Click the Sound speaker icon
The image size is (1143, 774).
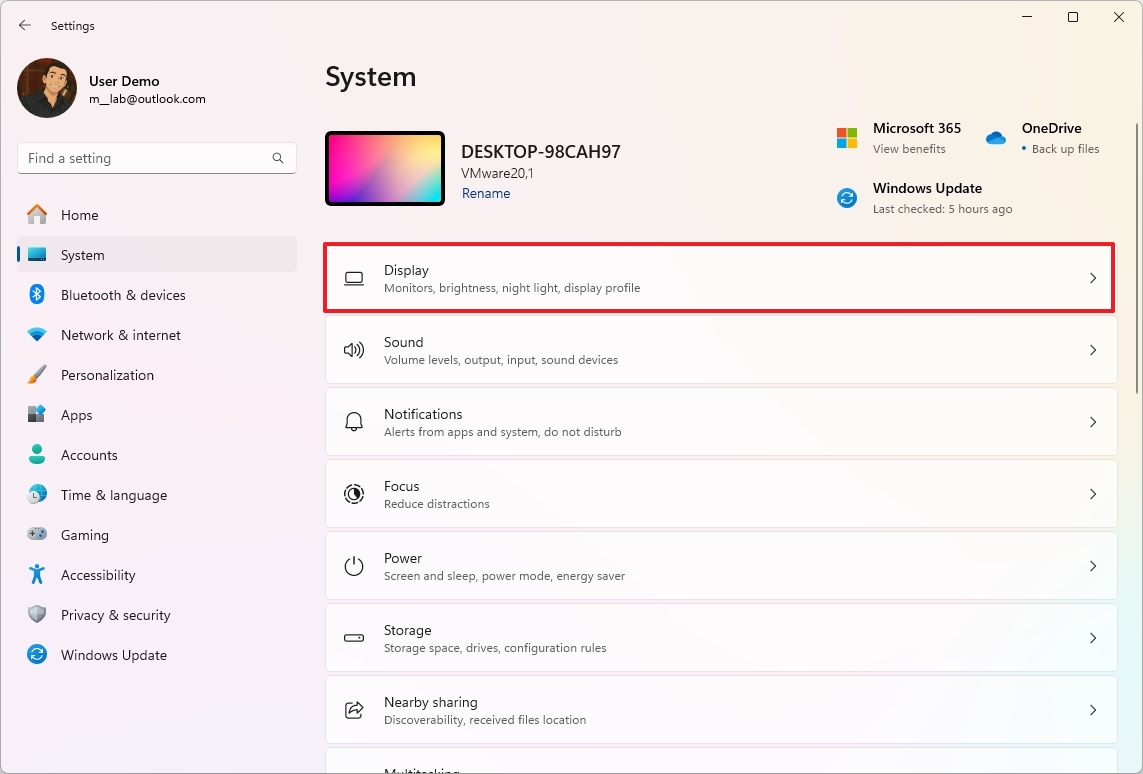tap(353, 350)
